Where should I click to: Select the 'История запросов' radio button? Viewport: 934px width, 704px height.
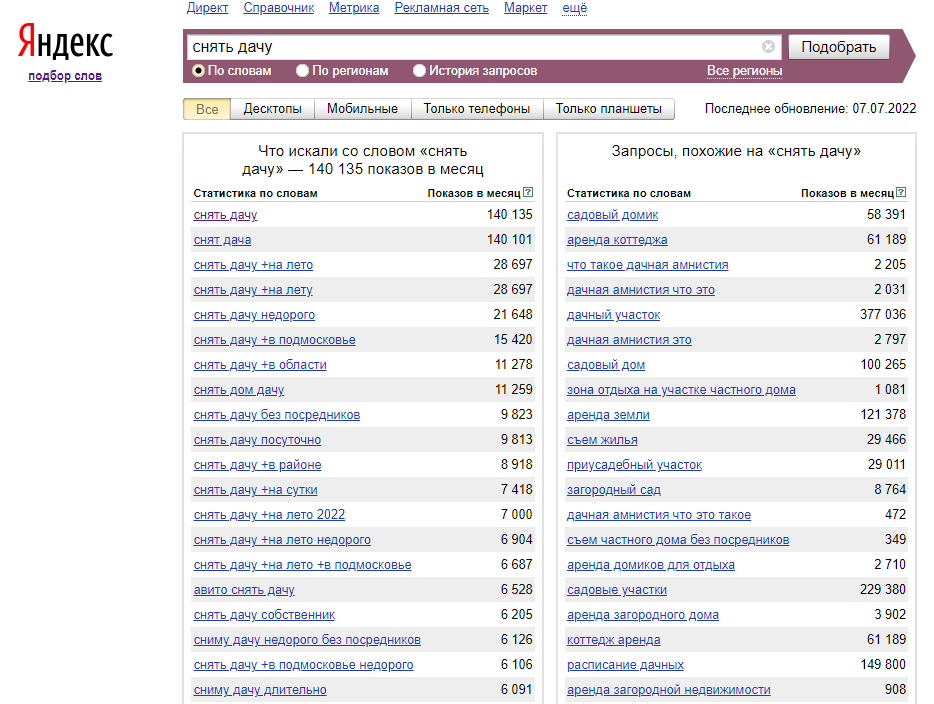coord(419,71)
